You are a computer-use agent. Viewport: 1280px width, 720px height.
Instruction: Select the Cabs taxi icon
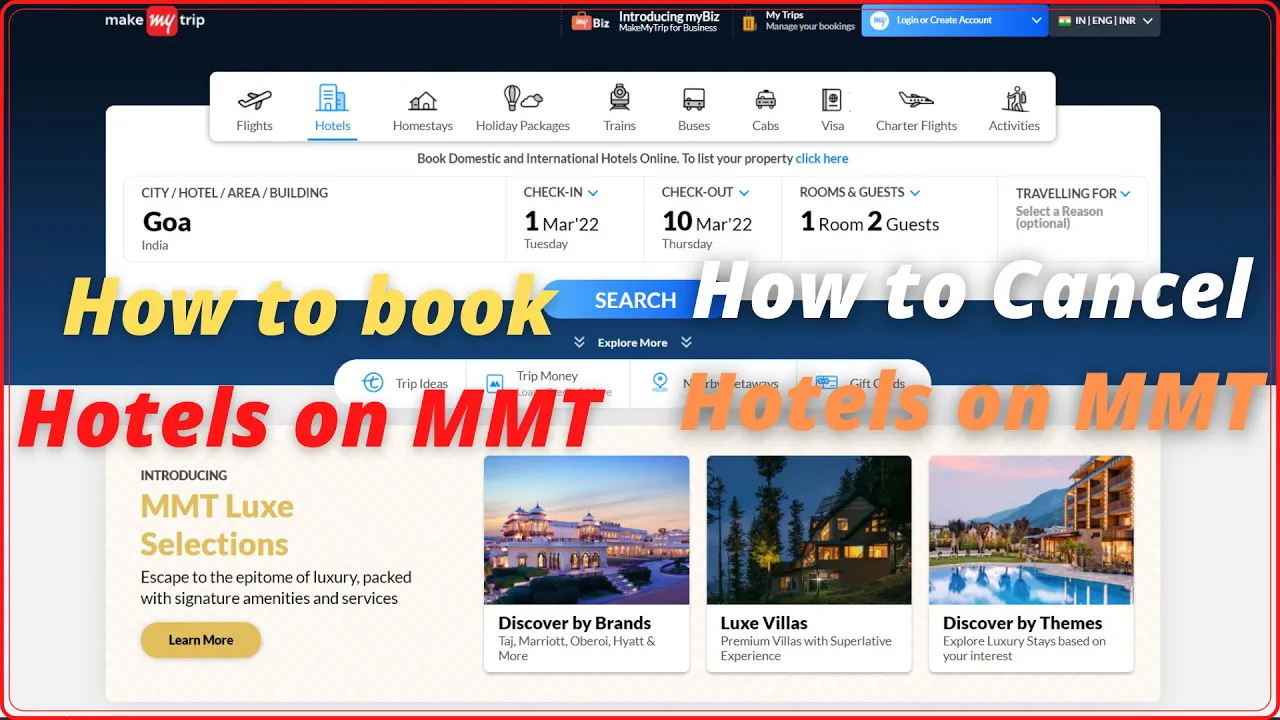coord(766,100)
